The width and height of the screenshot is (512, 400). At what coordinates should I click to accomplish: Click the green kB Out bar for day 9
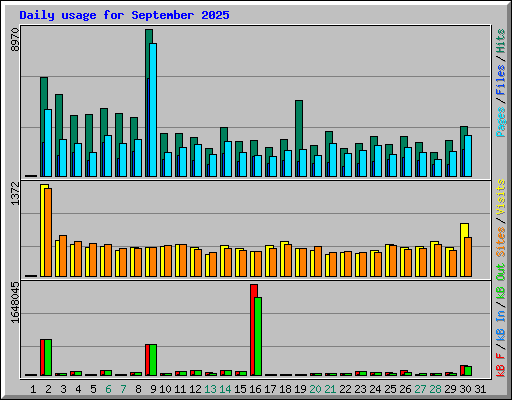click(153, 360)
